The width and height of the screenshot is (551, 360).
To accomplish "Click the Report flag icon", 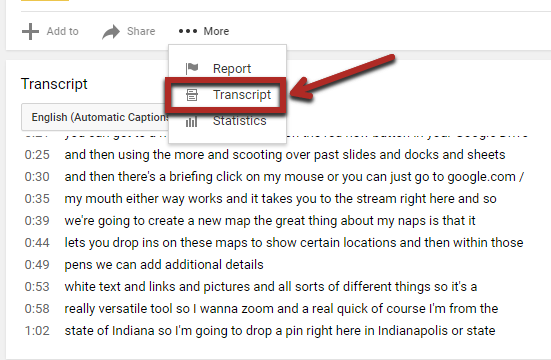I will [x=192, y=68].
